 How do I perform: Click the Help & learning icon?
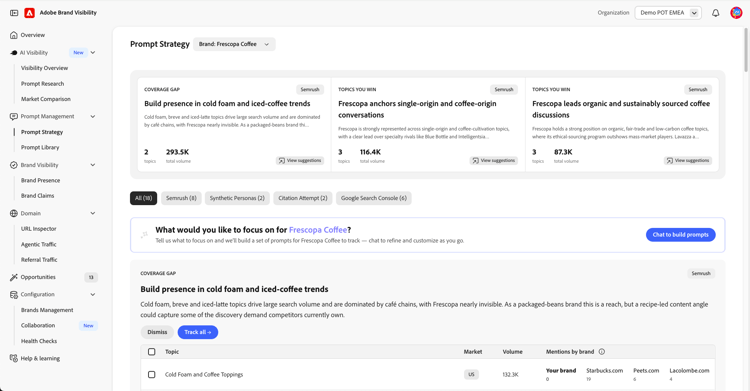[x=14, y=358]
